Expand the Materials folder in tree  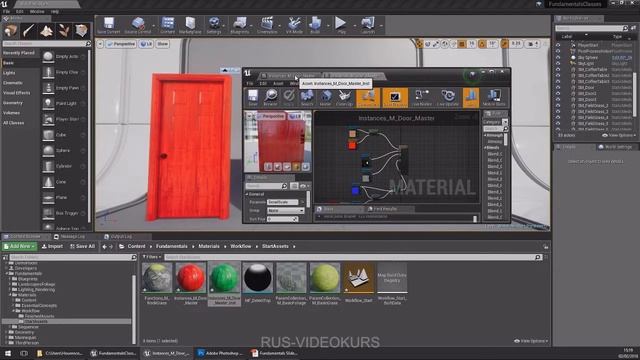click(x=10, y=295)
